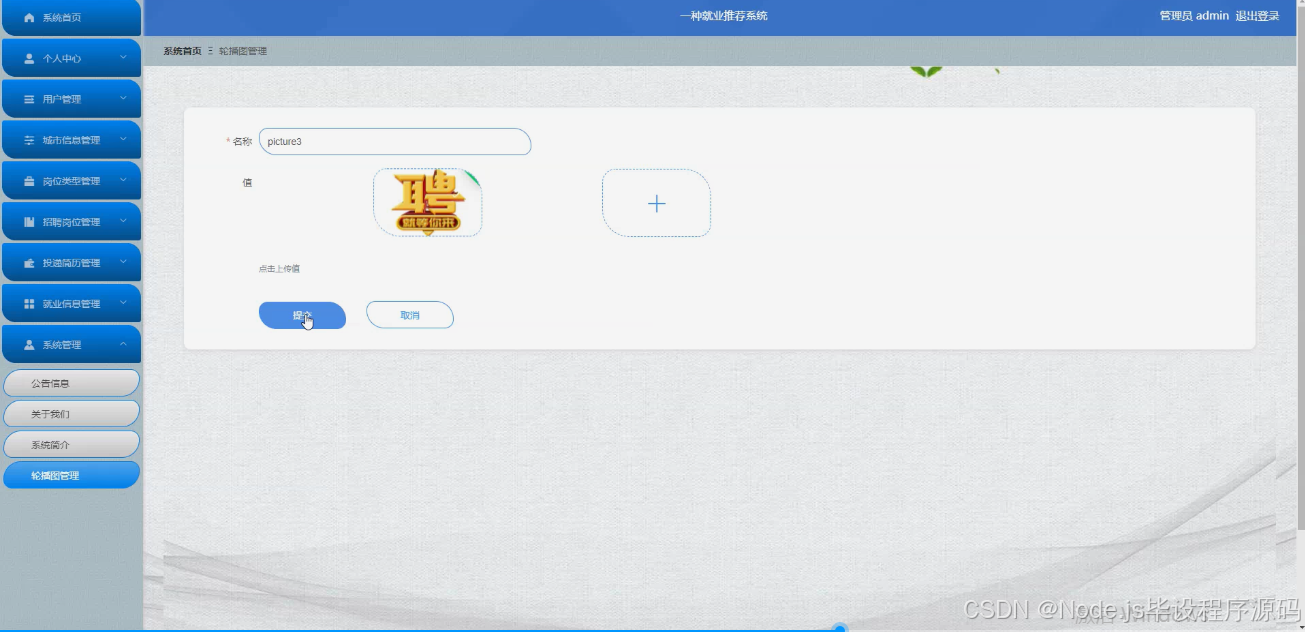This screenshot has height=632, width=1305.
Task: Click the 点击上传值 hint text
Action: coord(279,269)
